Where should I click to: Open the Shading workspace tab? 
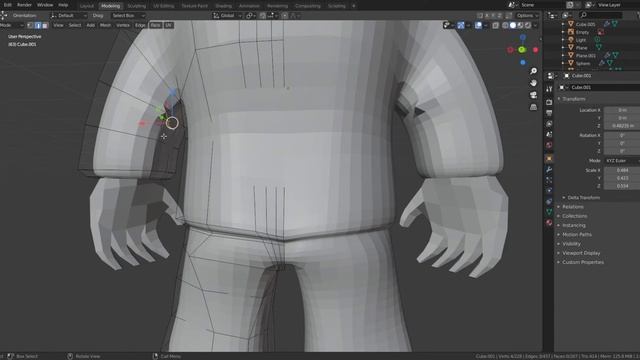(223, 6)
